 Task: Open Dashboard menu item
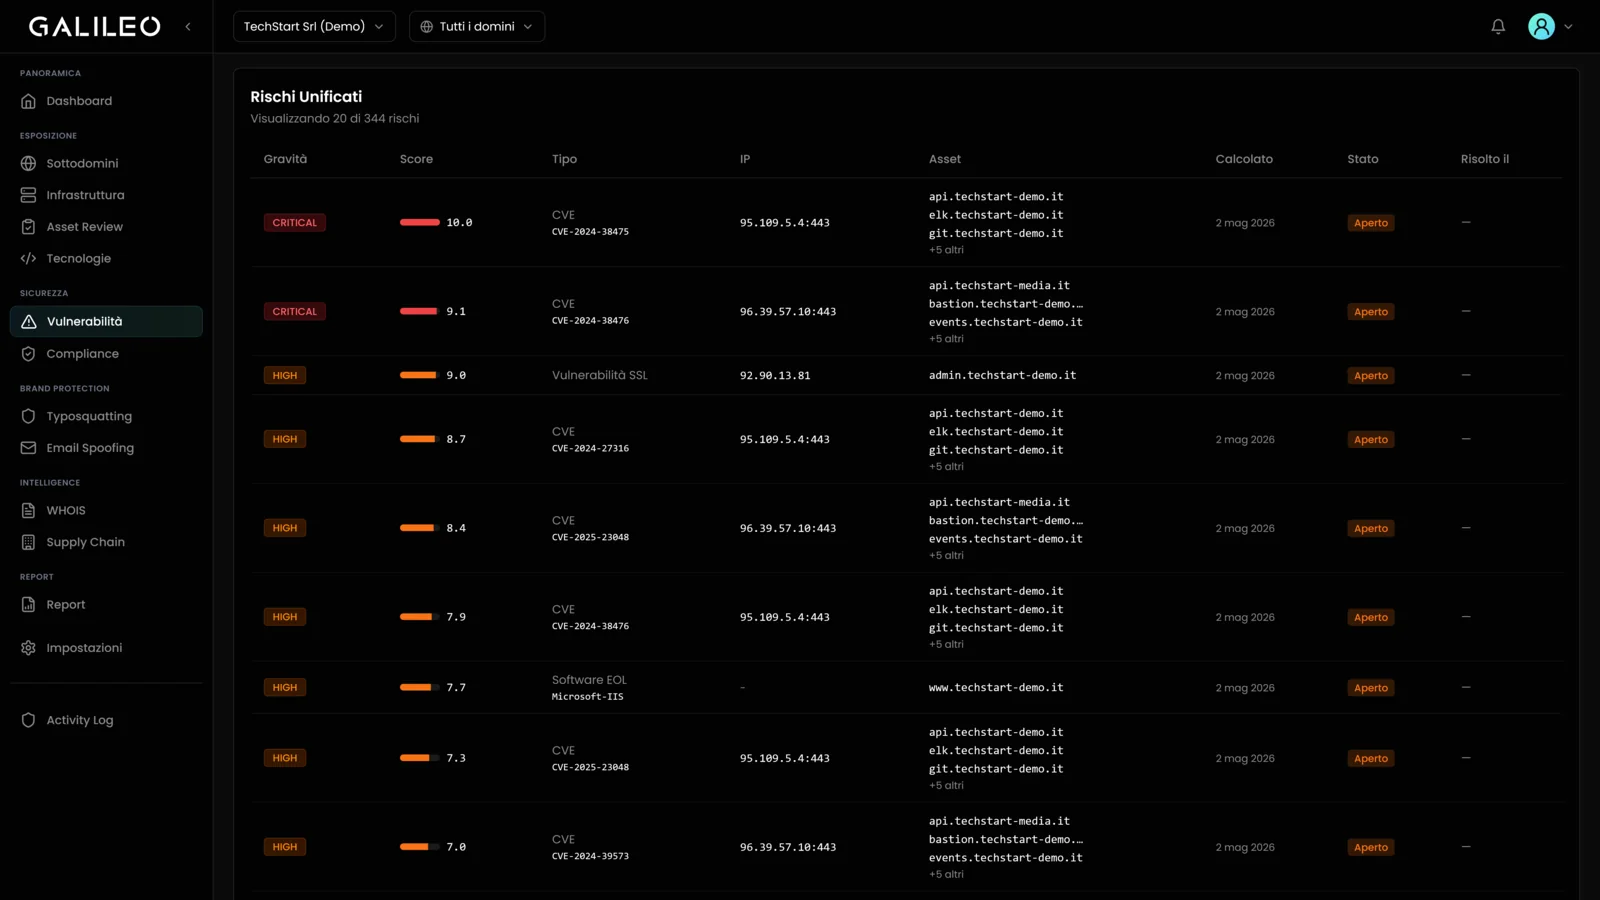[106, 101]
